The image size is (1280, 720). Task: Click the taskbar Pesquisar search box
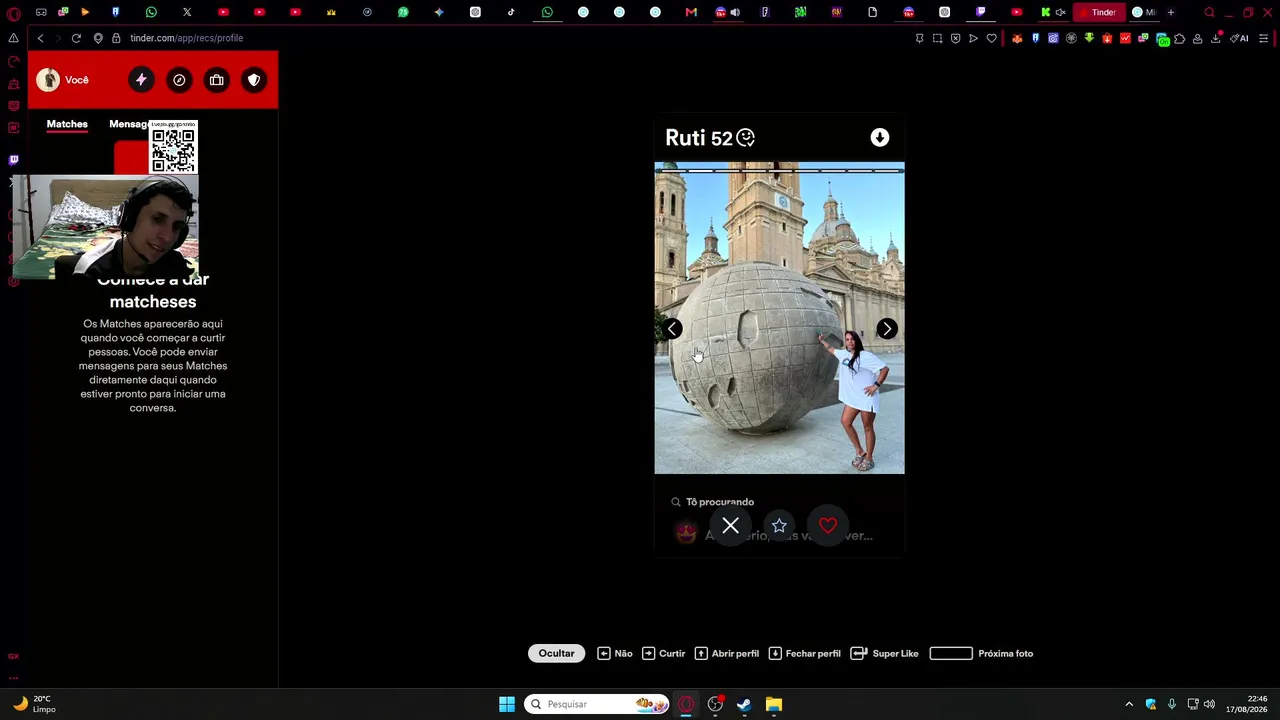point(597,704)
